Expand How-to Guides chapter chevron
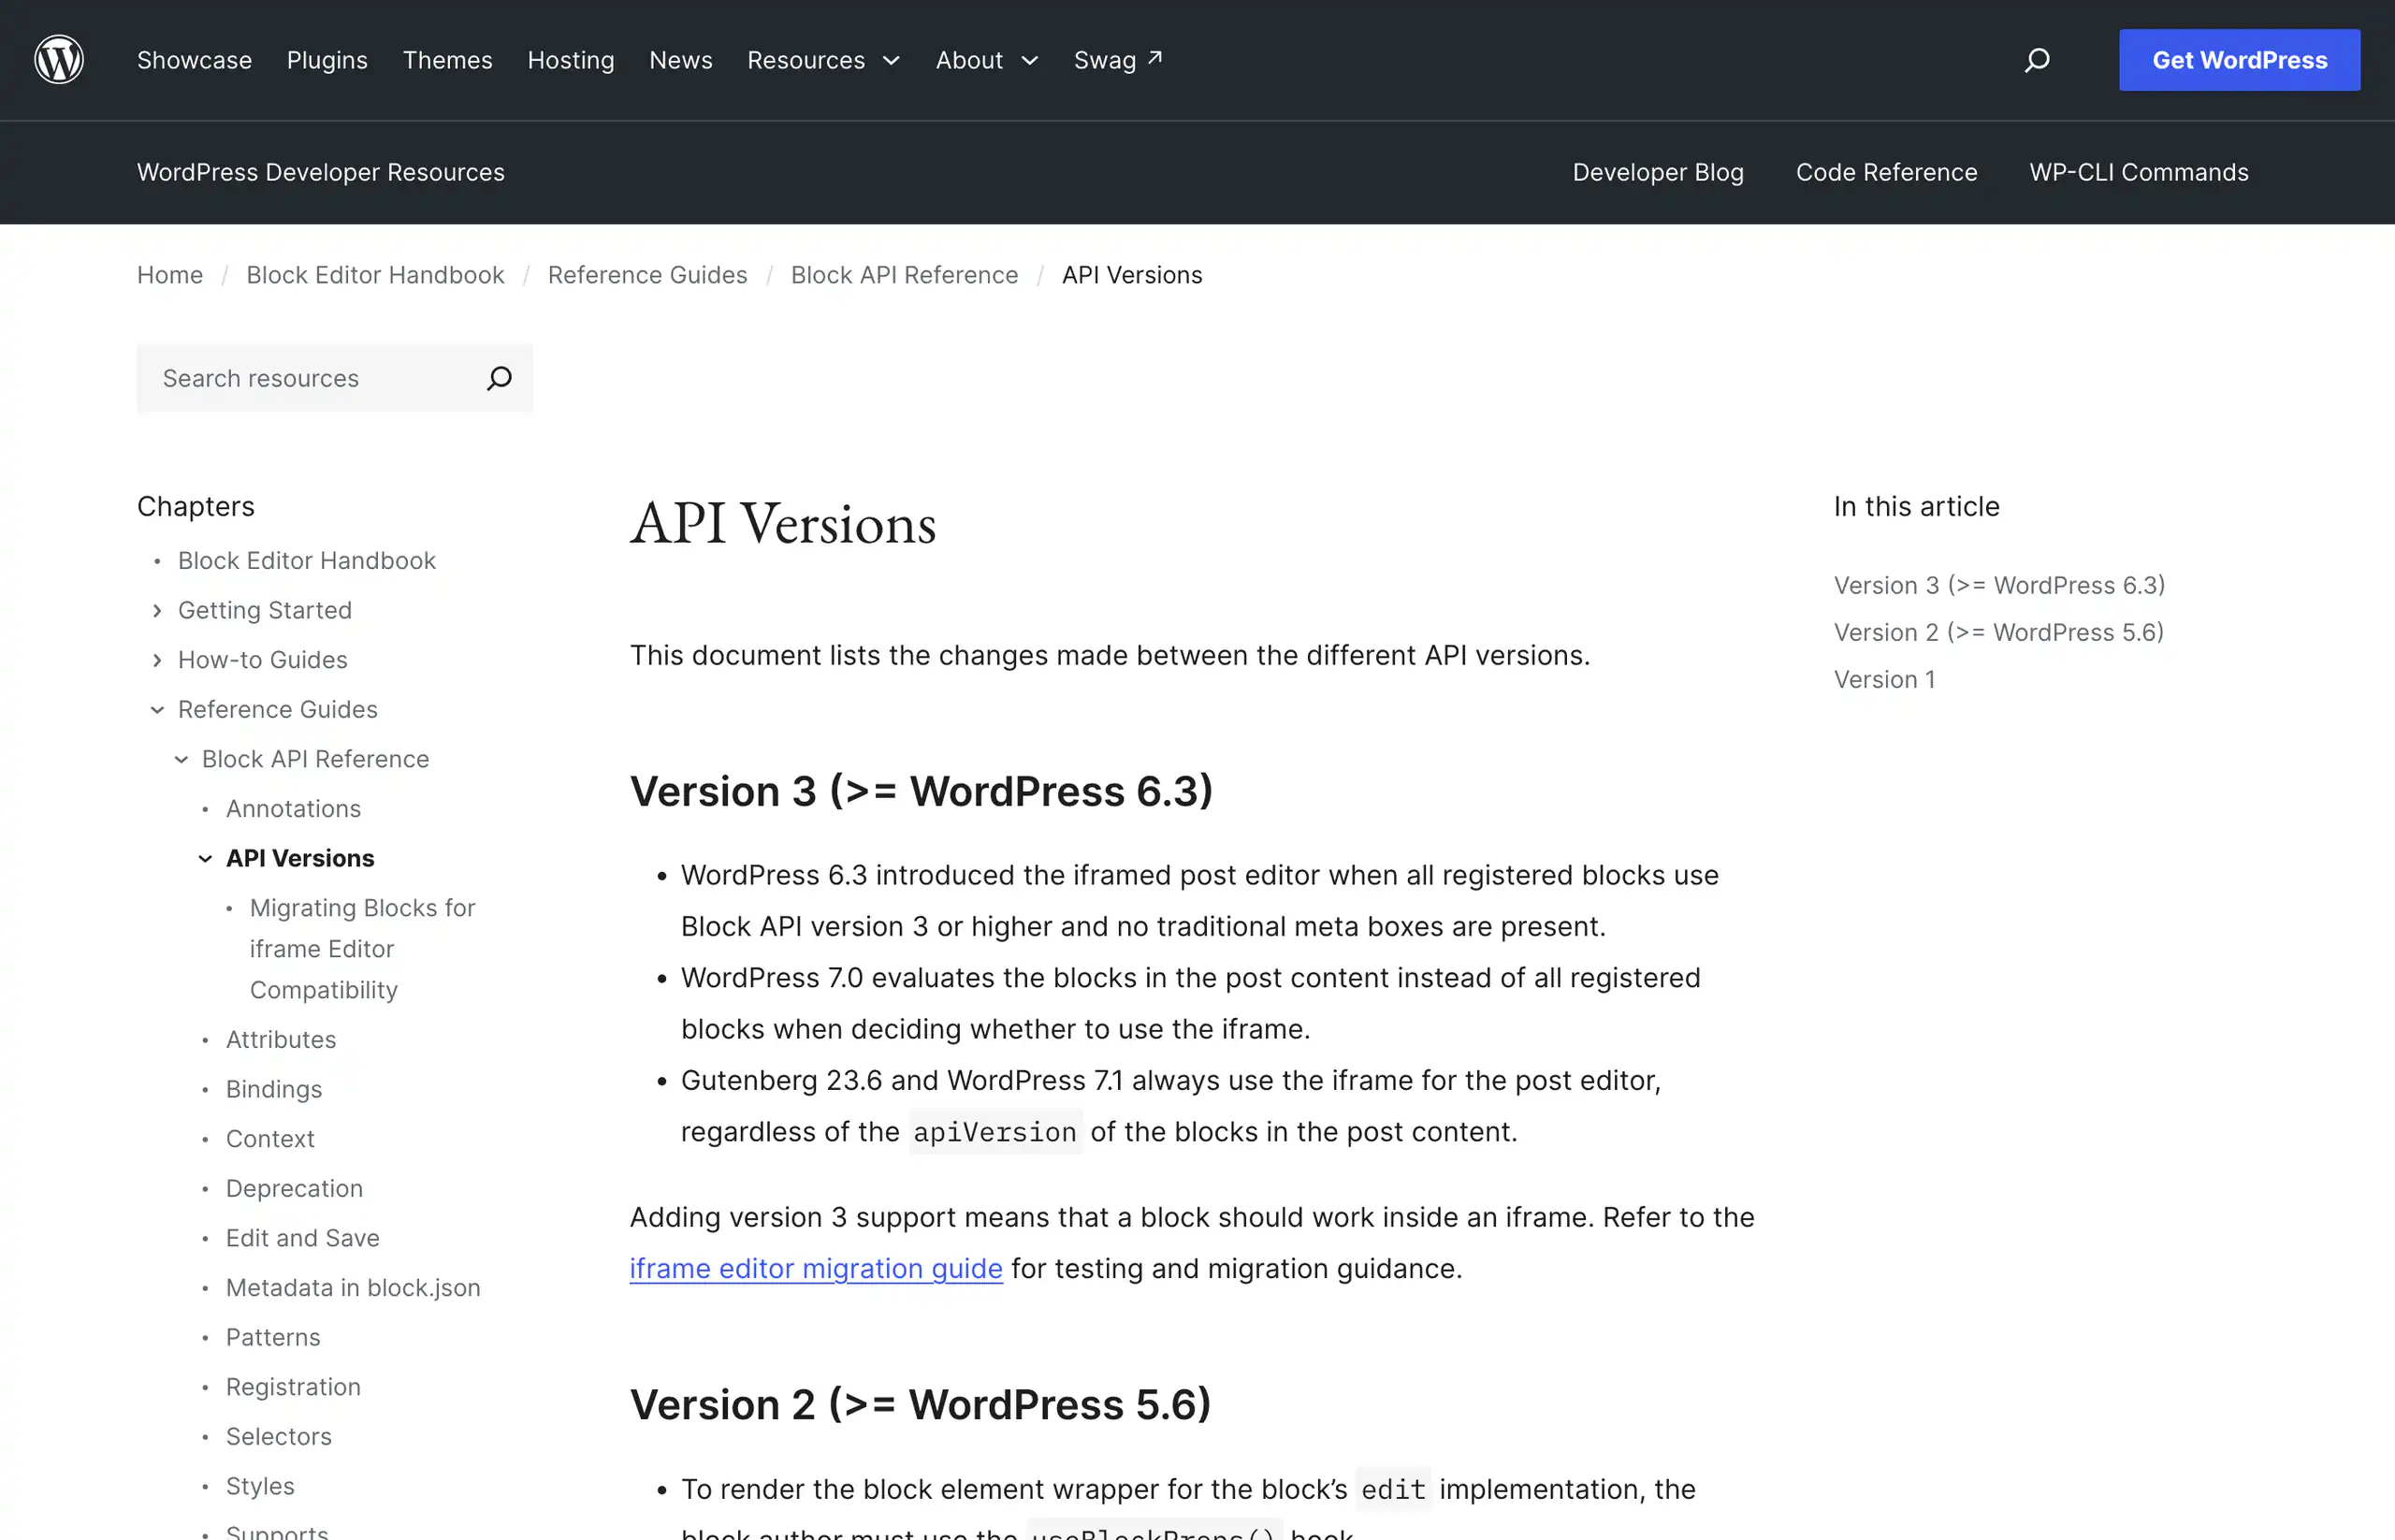The image size is (2395, 1540). point(157,660)
